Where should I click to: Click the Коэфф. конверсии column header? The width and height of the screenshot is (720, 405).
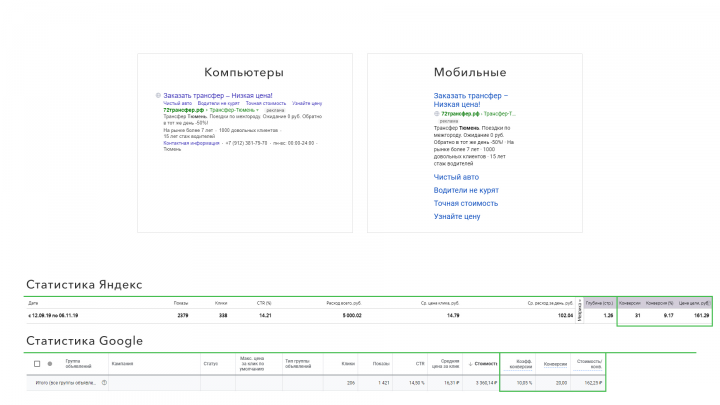(521, 364)
